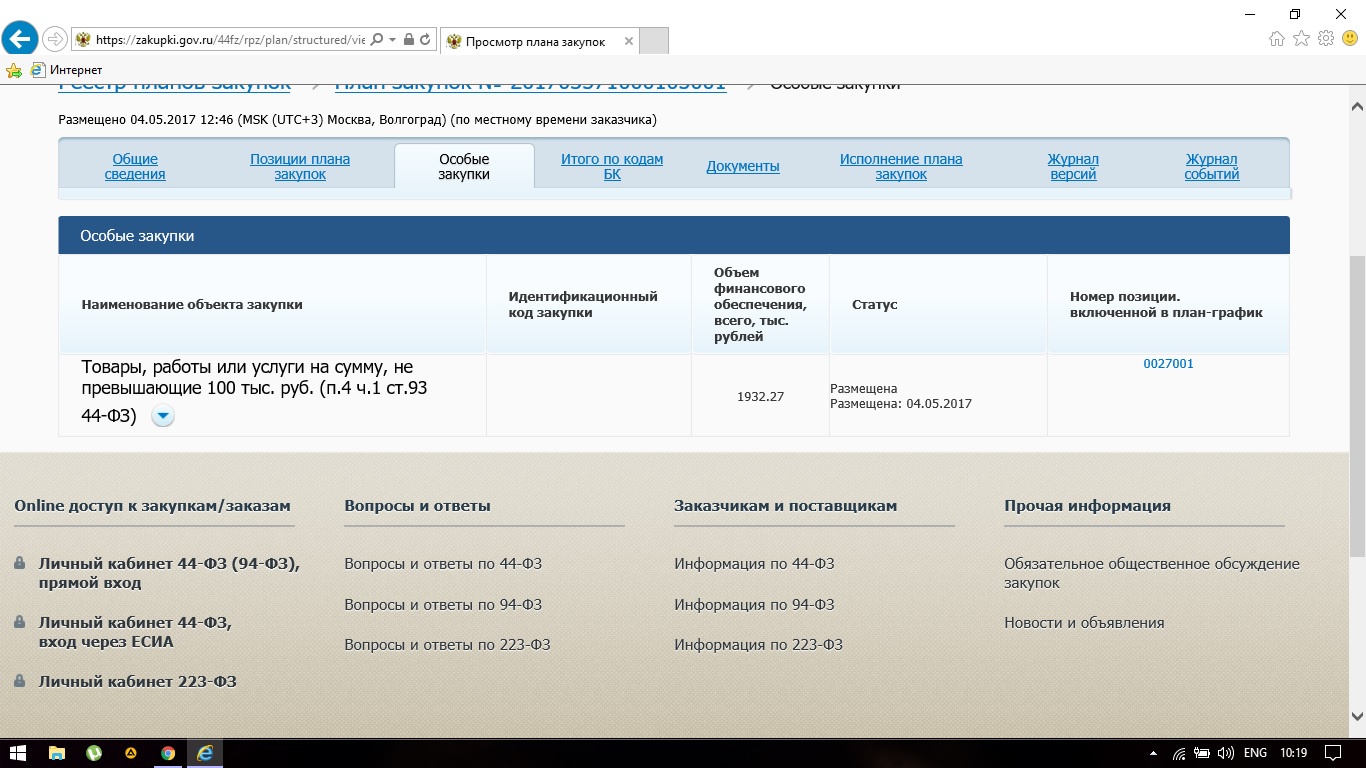Open File Explorer from the taskbar
The width and height of the screenshot is (1366, 768).
[x=57, y=753]
